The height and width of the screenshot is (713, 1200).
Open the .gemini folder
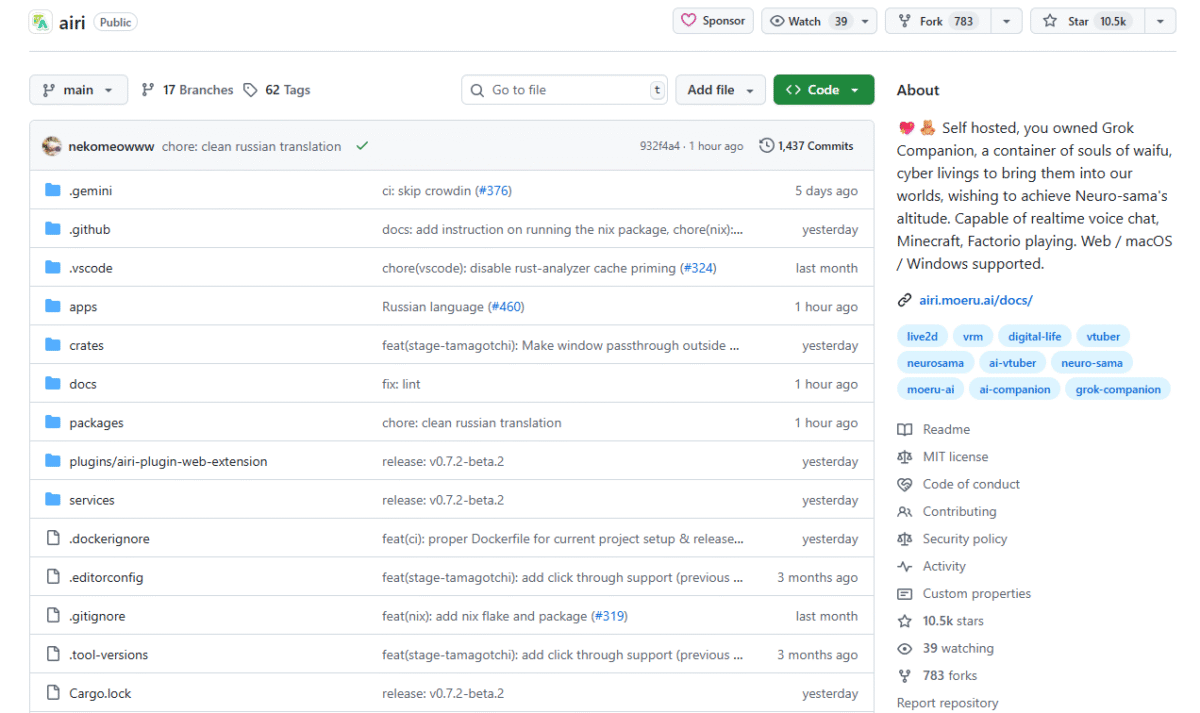click(91, 191)
